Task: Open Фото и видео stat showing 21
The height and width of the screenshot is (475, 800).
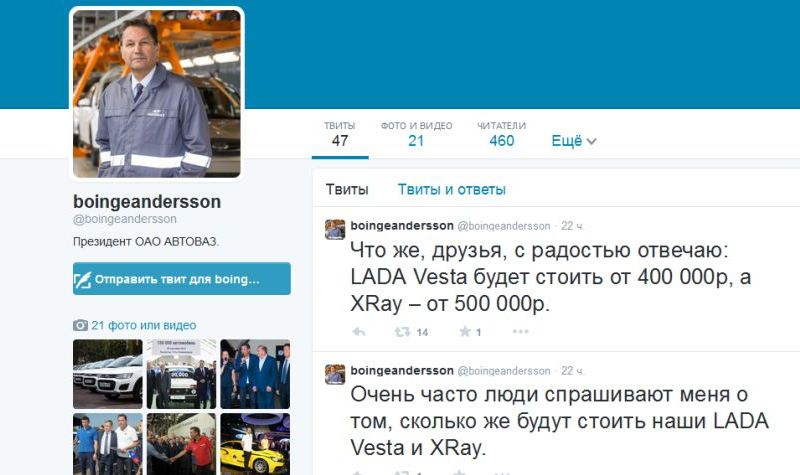Action: 416,134
